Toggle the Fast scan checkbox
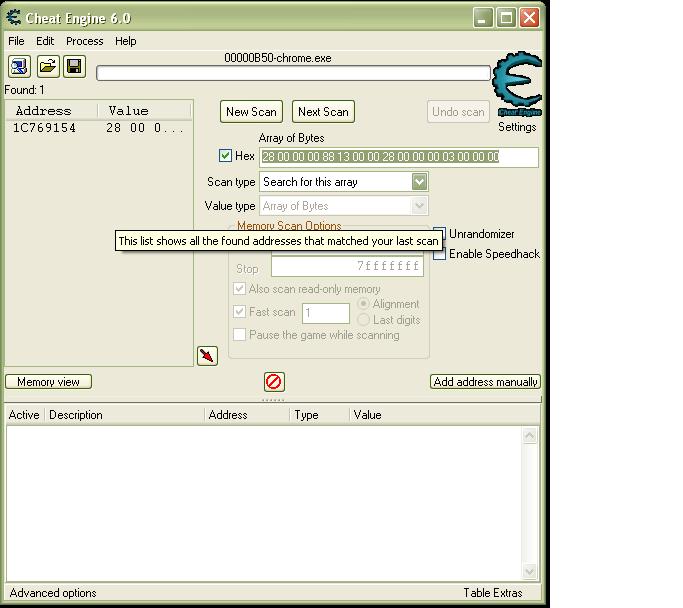Image resolution: width=683 pixels, height=608 pixels. 239,311
